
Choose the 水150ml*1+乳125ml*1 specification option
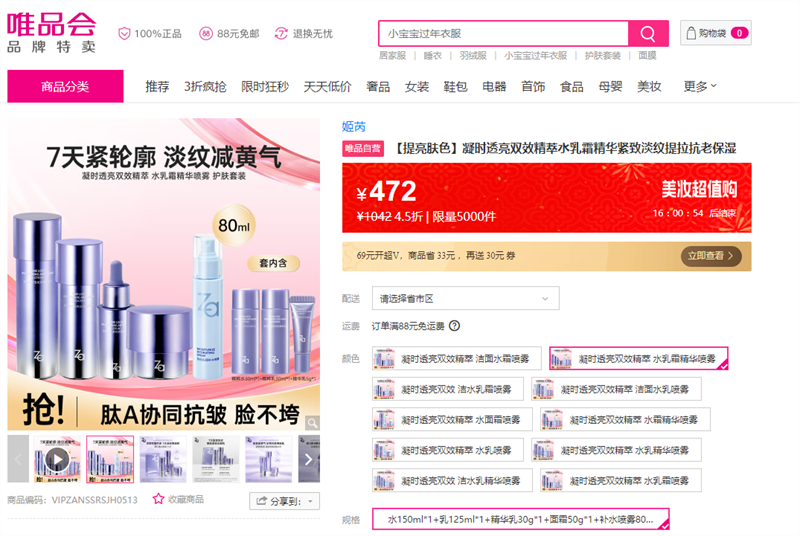[x=520, y=519]
